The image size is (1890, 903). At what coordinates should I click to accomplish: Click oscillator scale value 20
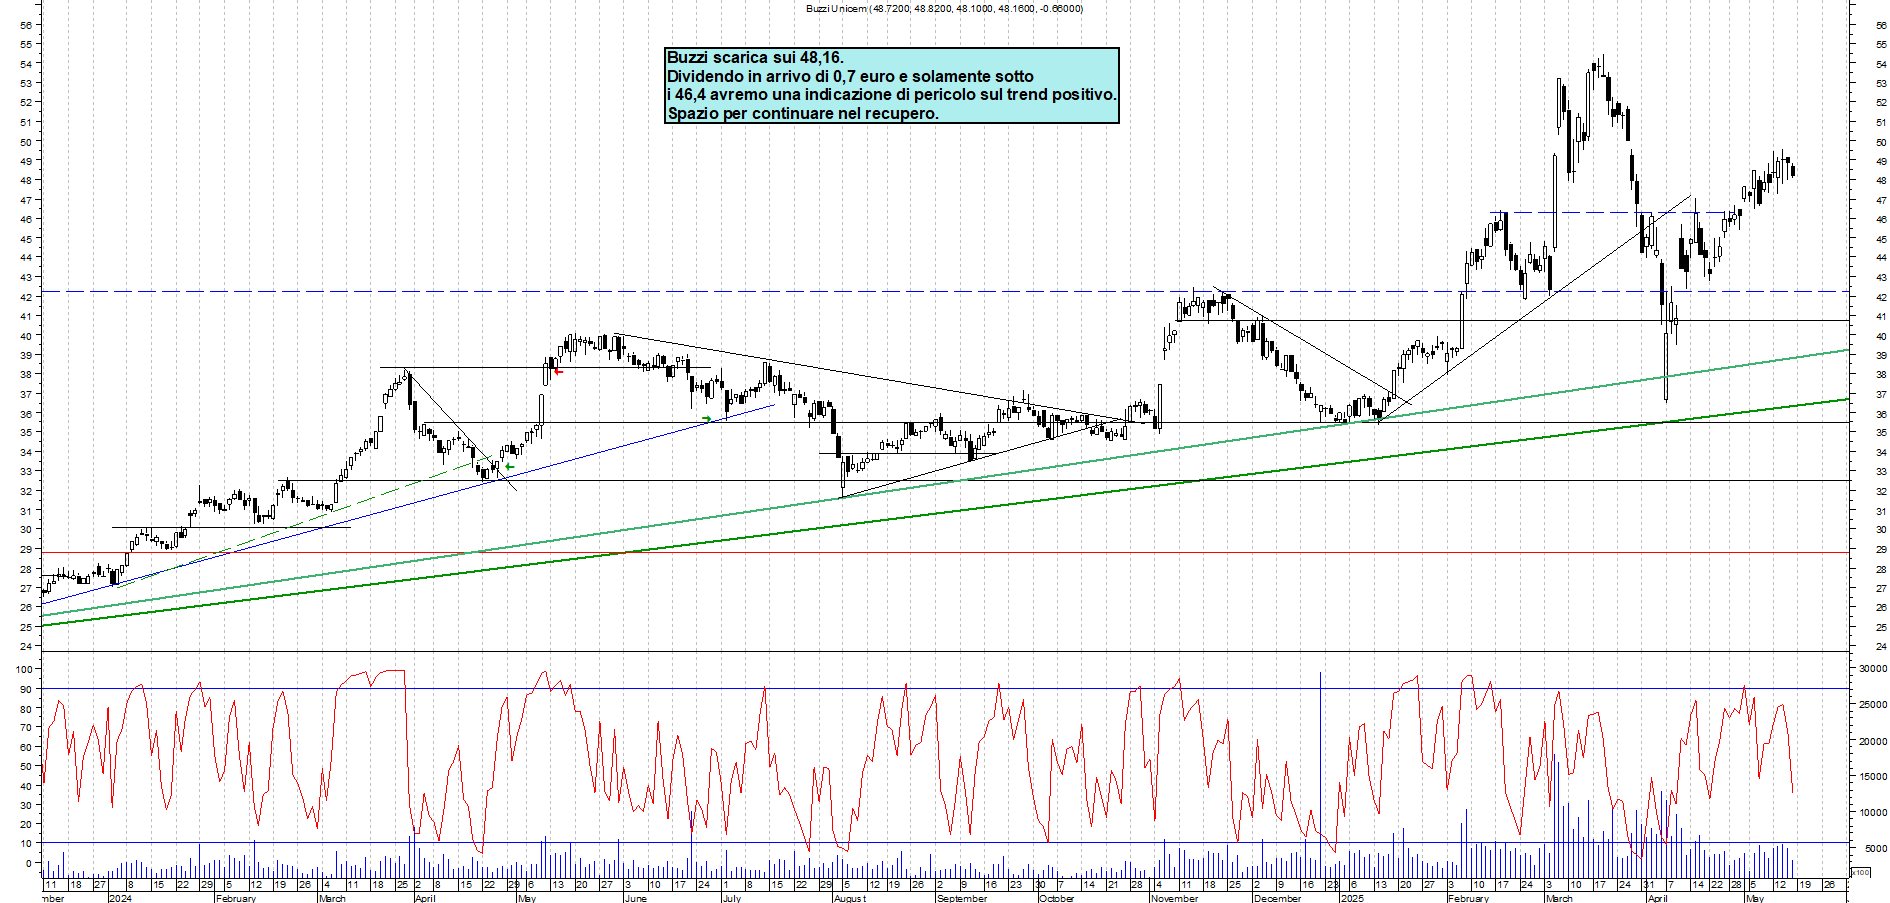(x=27, y=825)
